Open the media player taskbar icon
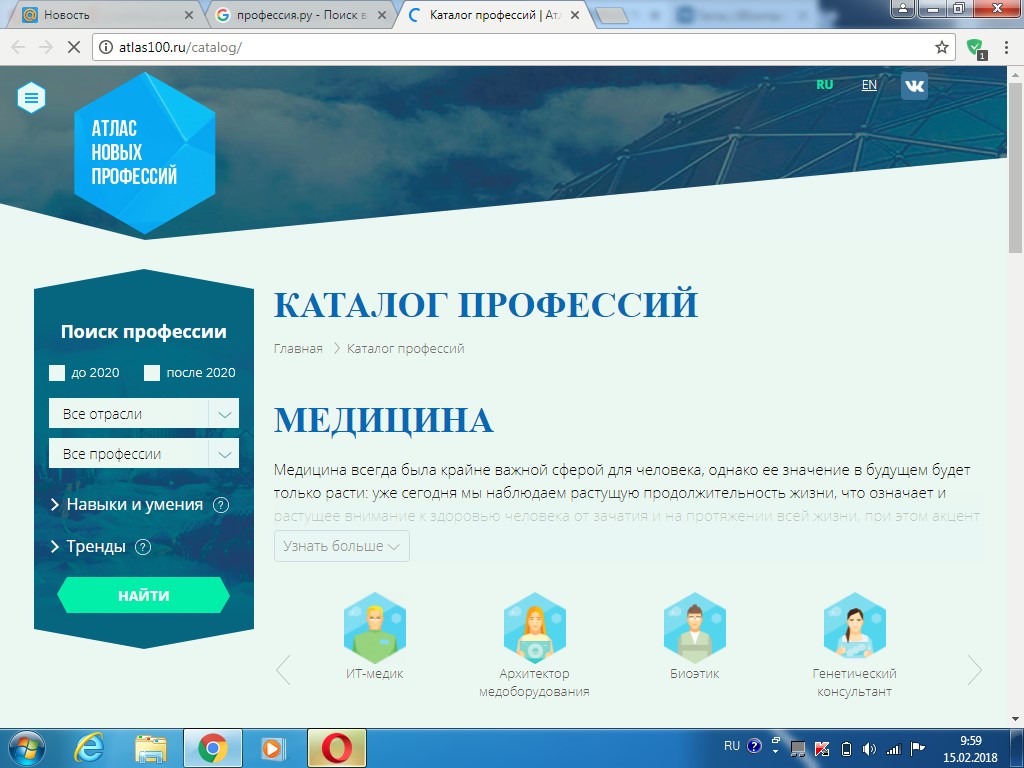Image resolution: width=1024 pixels, height=768 pixels. [x=273, y=748]
